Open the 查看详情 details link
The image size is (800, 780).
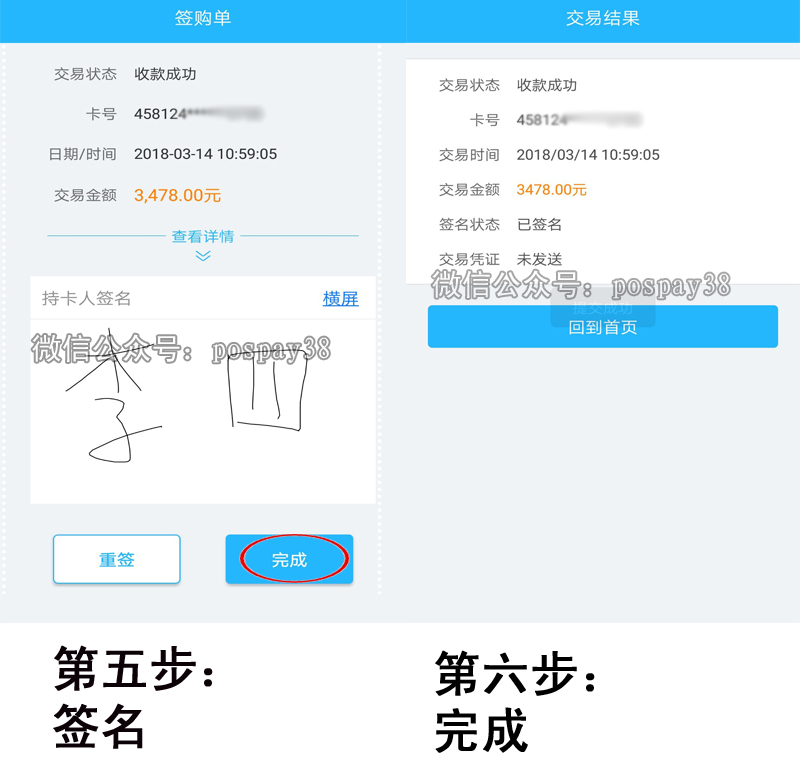[203, 237]
